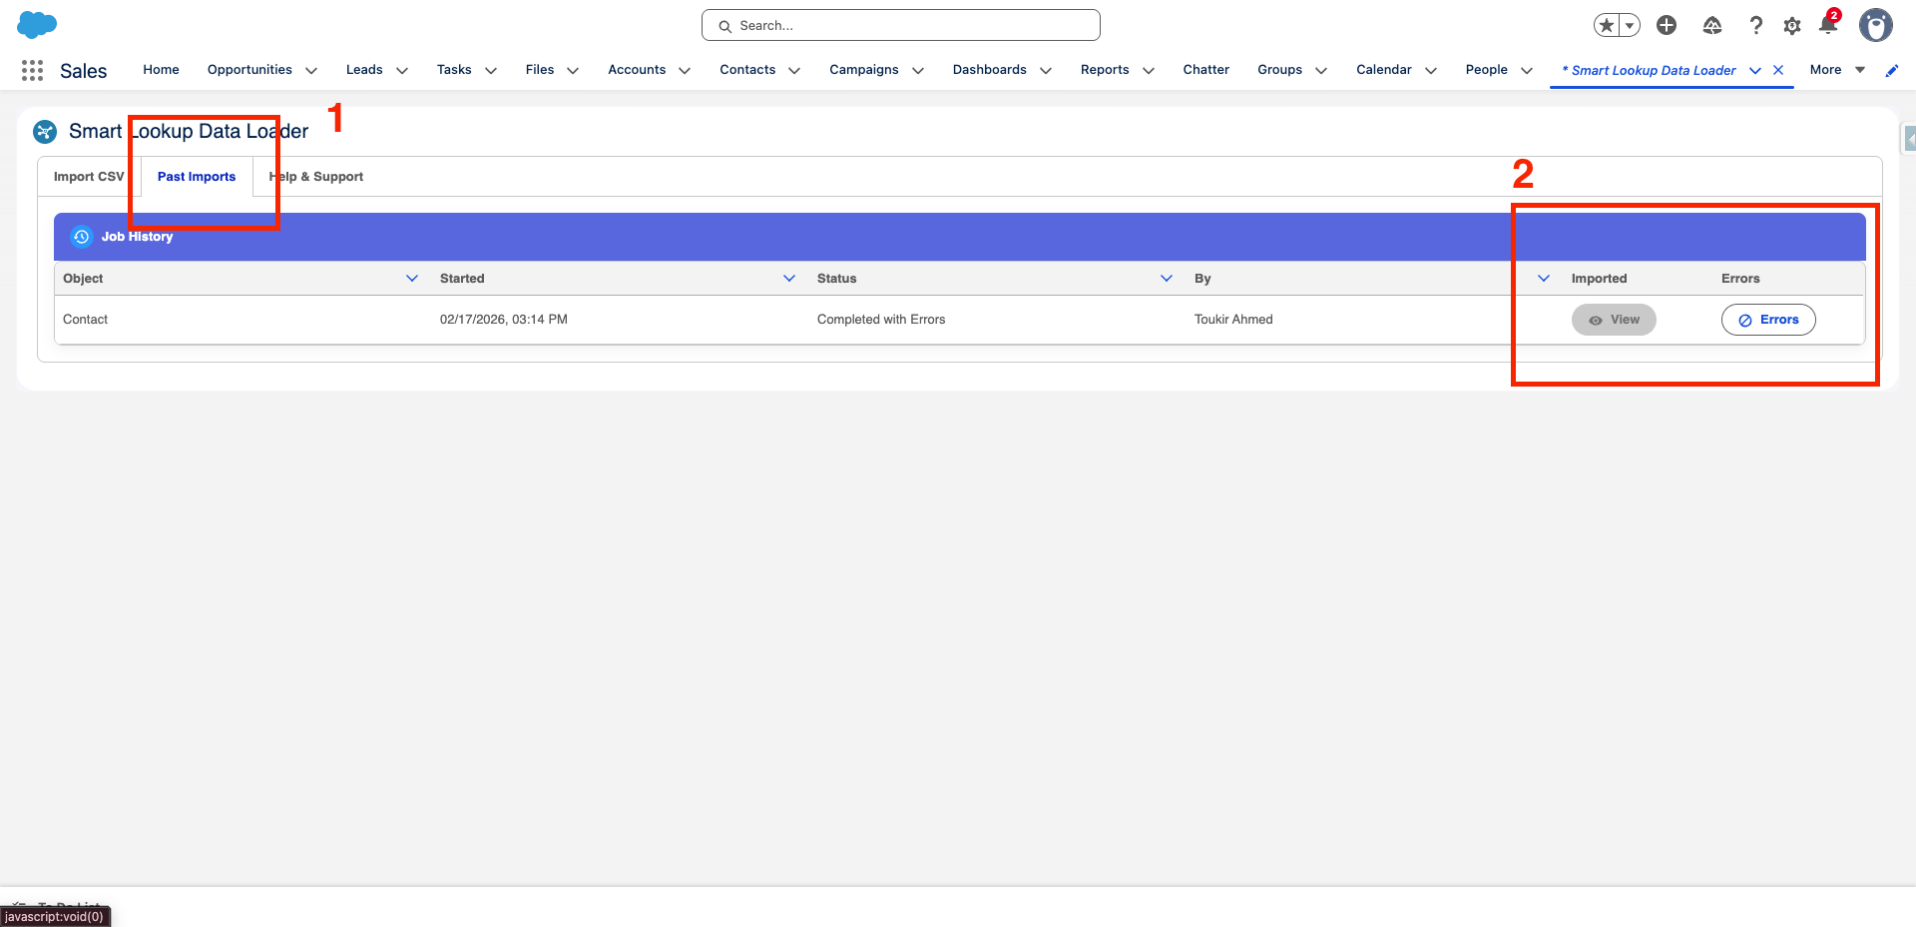Click inside the Search field

(x=900, y=25)
